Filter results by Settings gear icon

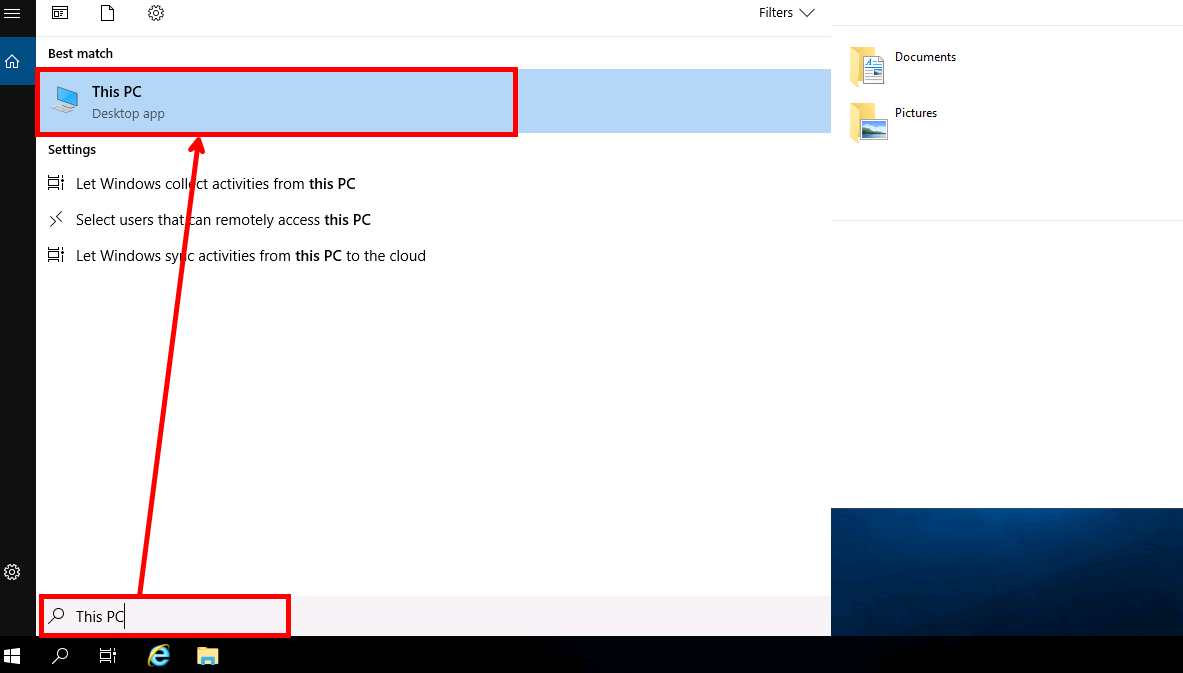click(x=155, y=13)
